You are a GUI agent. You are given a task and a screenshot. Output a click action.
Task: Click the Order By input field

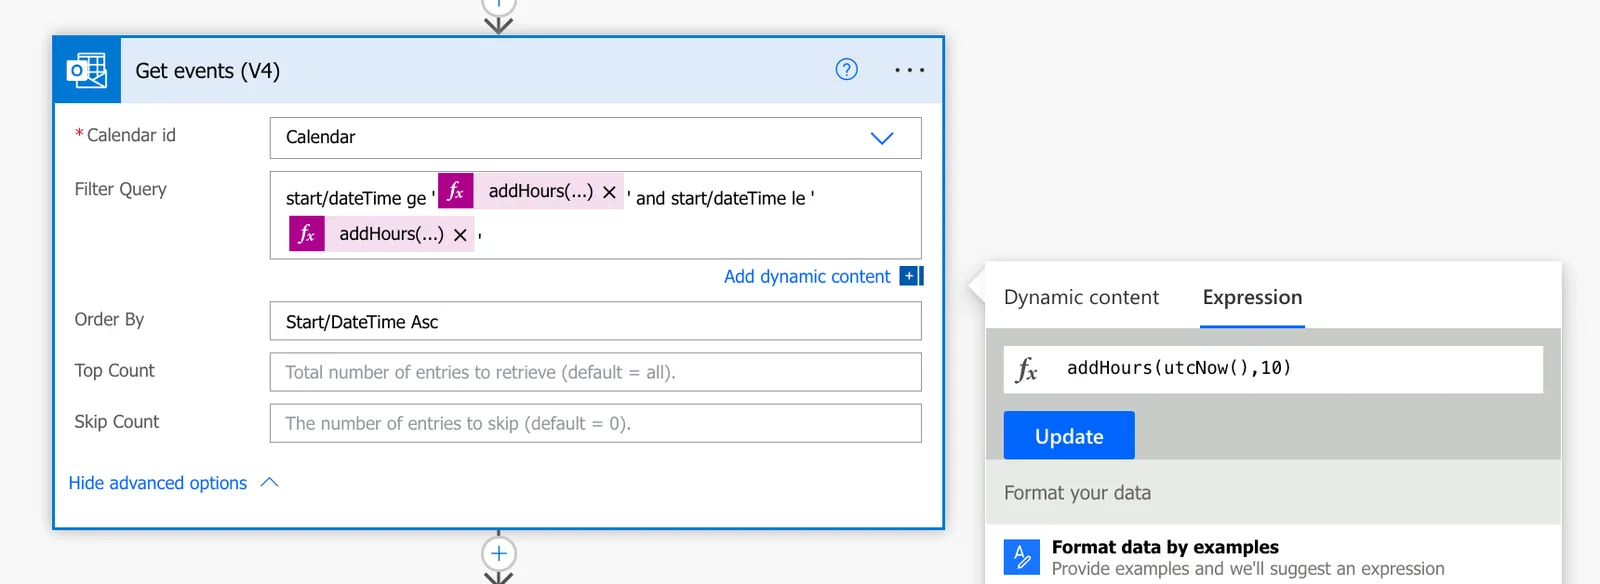click(595, 321)
